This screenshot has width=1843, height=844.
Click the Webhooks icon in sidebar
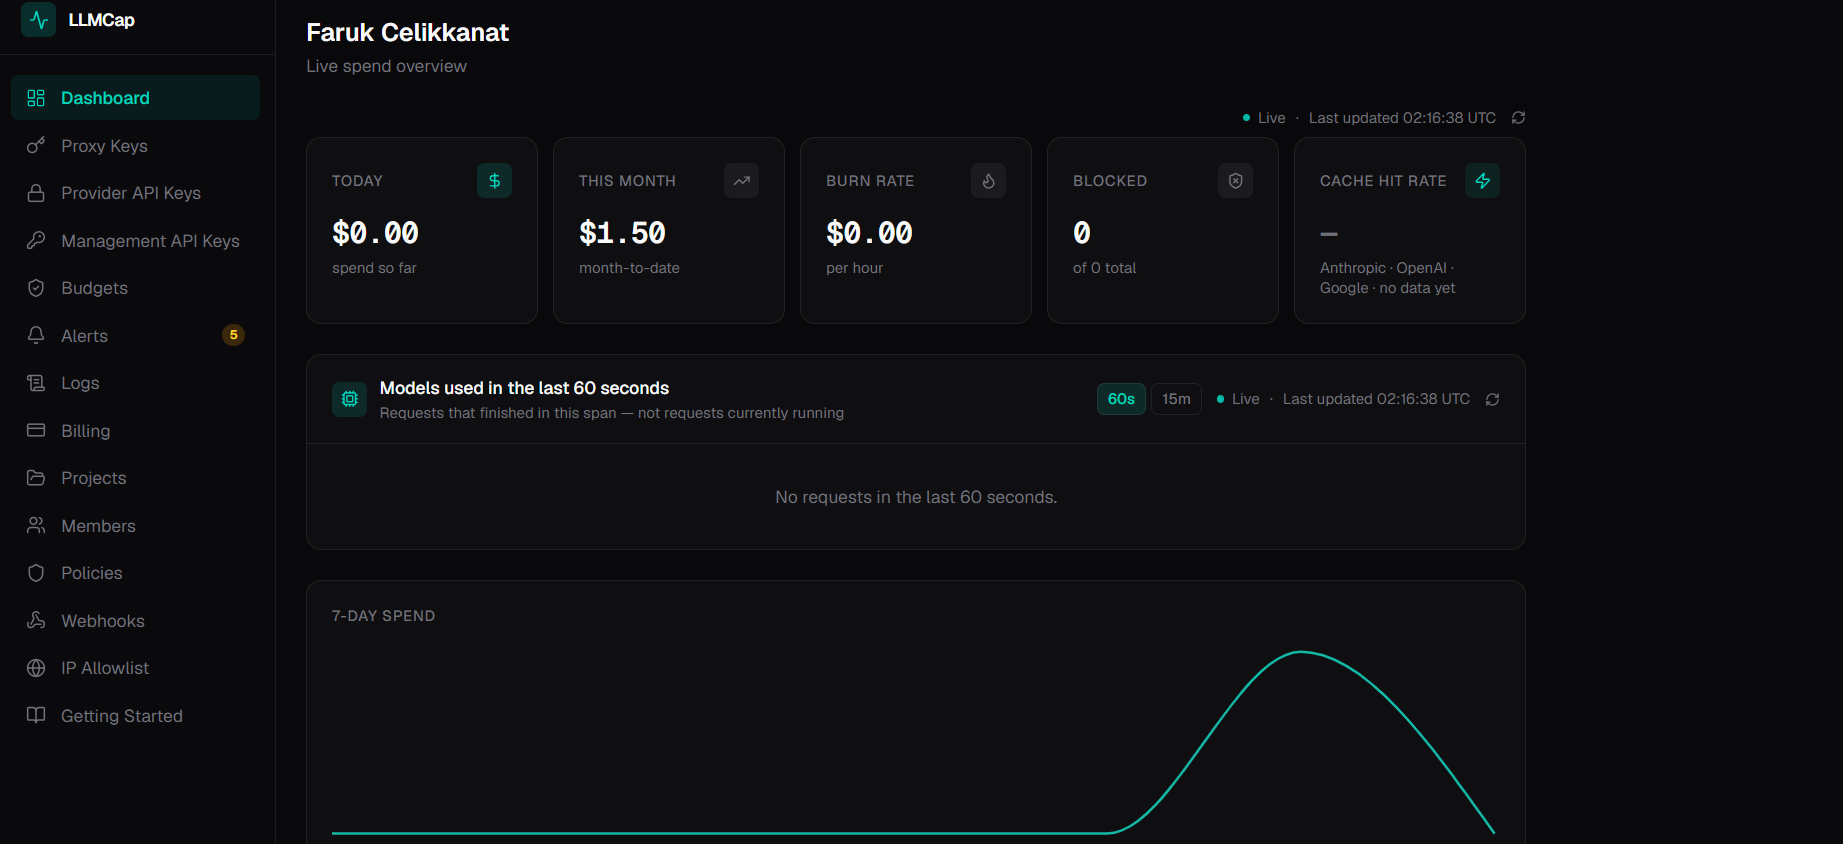point(36,621)
